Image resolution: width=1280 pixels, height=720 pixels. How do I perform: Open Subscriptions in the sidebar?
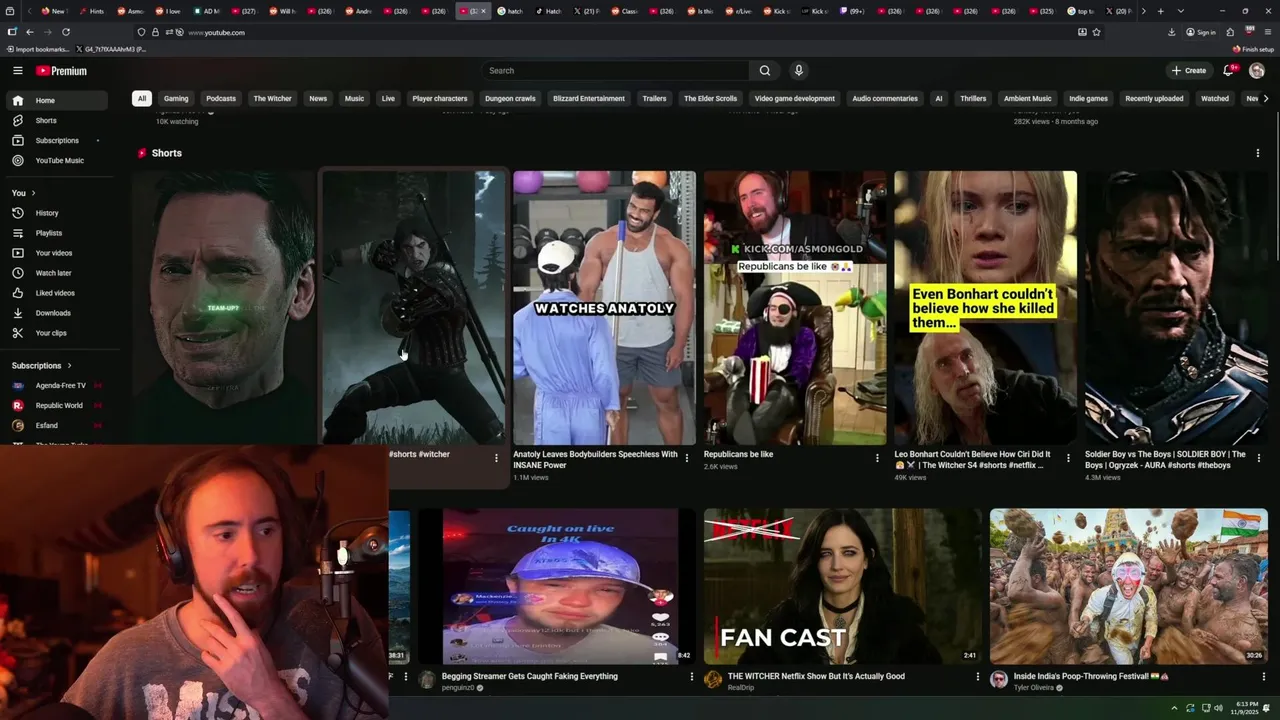coord(56,140)
